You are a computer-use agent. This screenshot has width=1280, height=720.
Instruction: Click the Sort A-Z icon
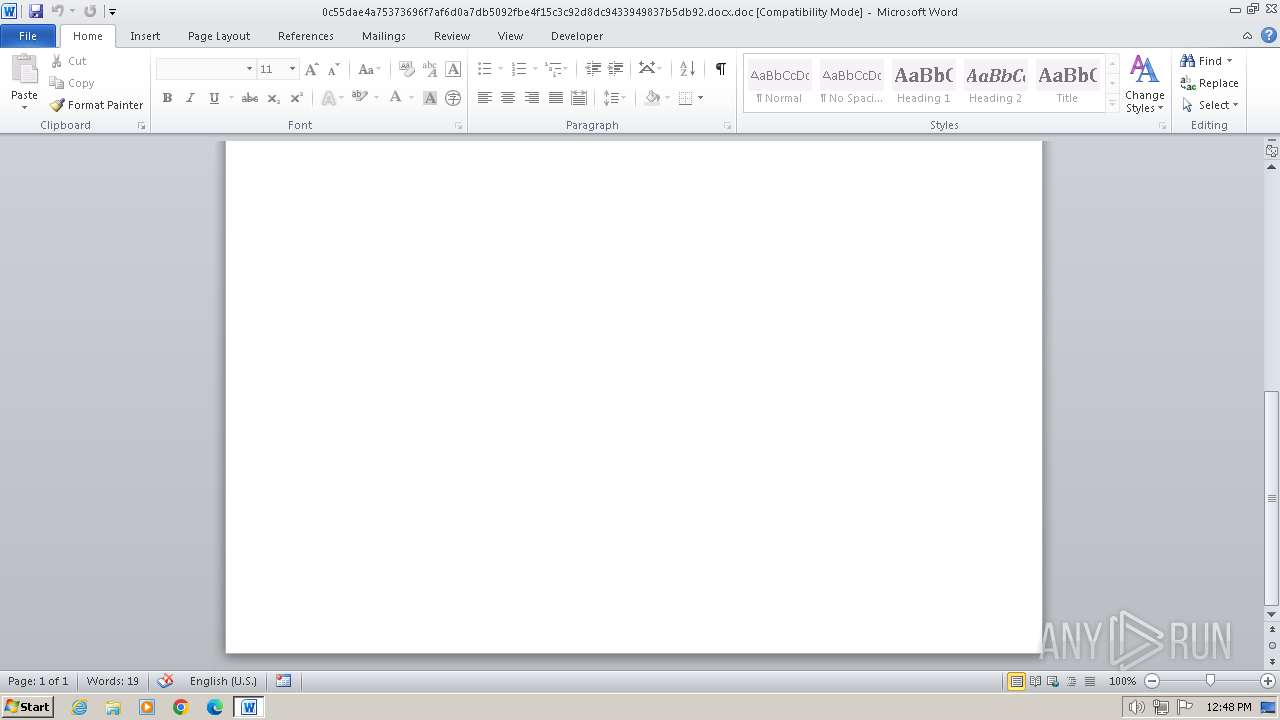click(687, 69)
